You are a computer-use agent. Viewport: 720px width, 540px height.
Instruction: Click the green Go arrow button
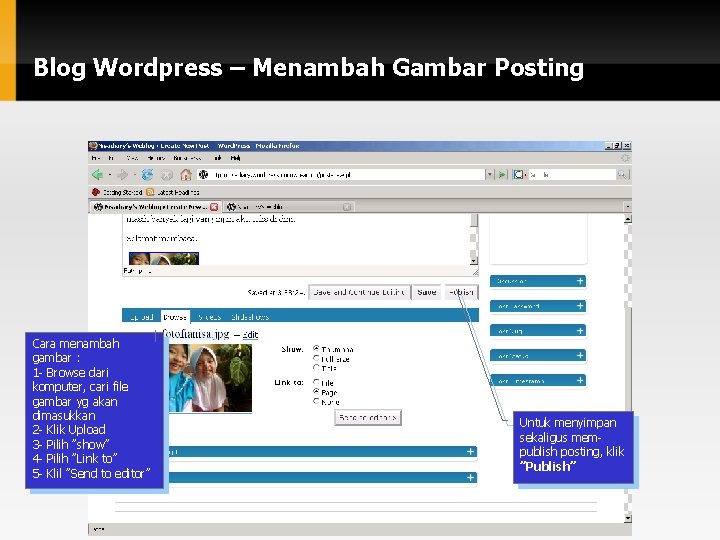click(x=502, y=174)
